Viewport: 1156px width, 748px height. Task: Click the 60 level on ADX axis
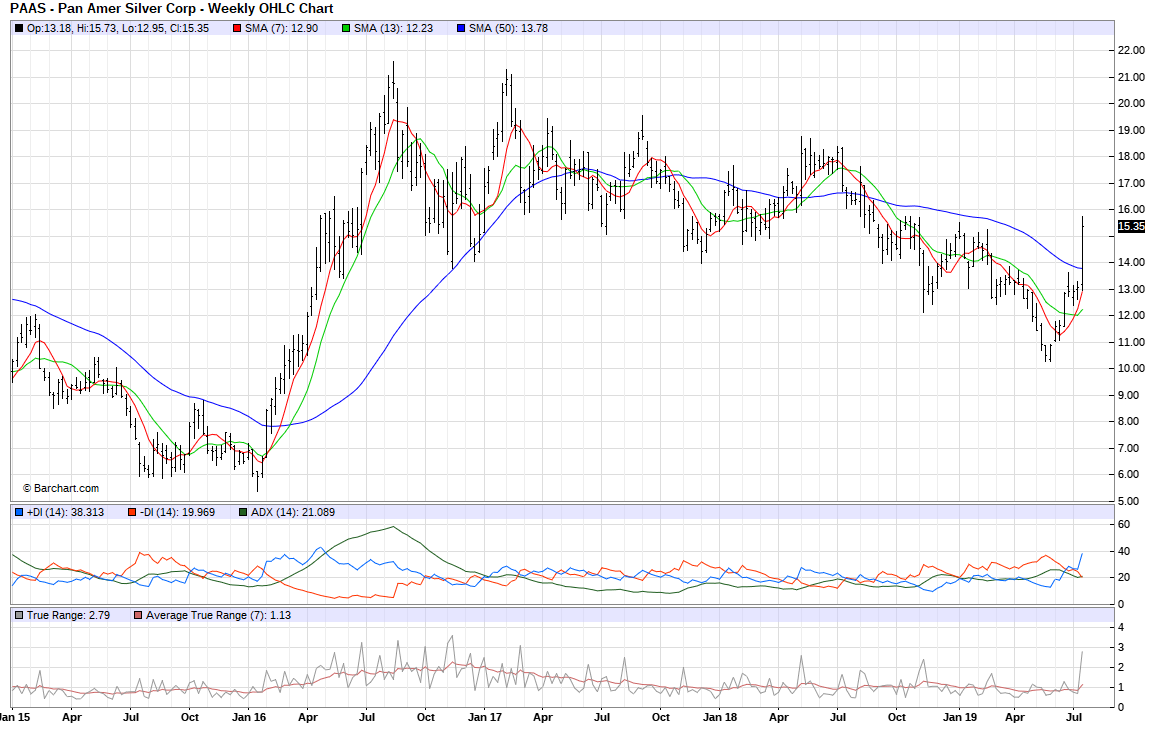pos(1124,524)
